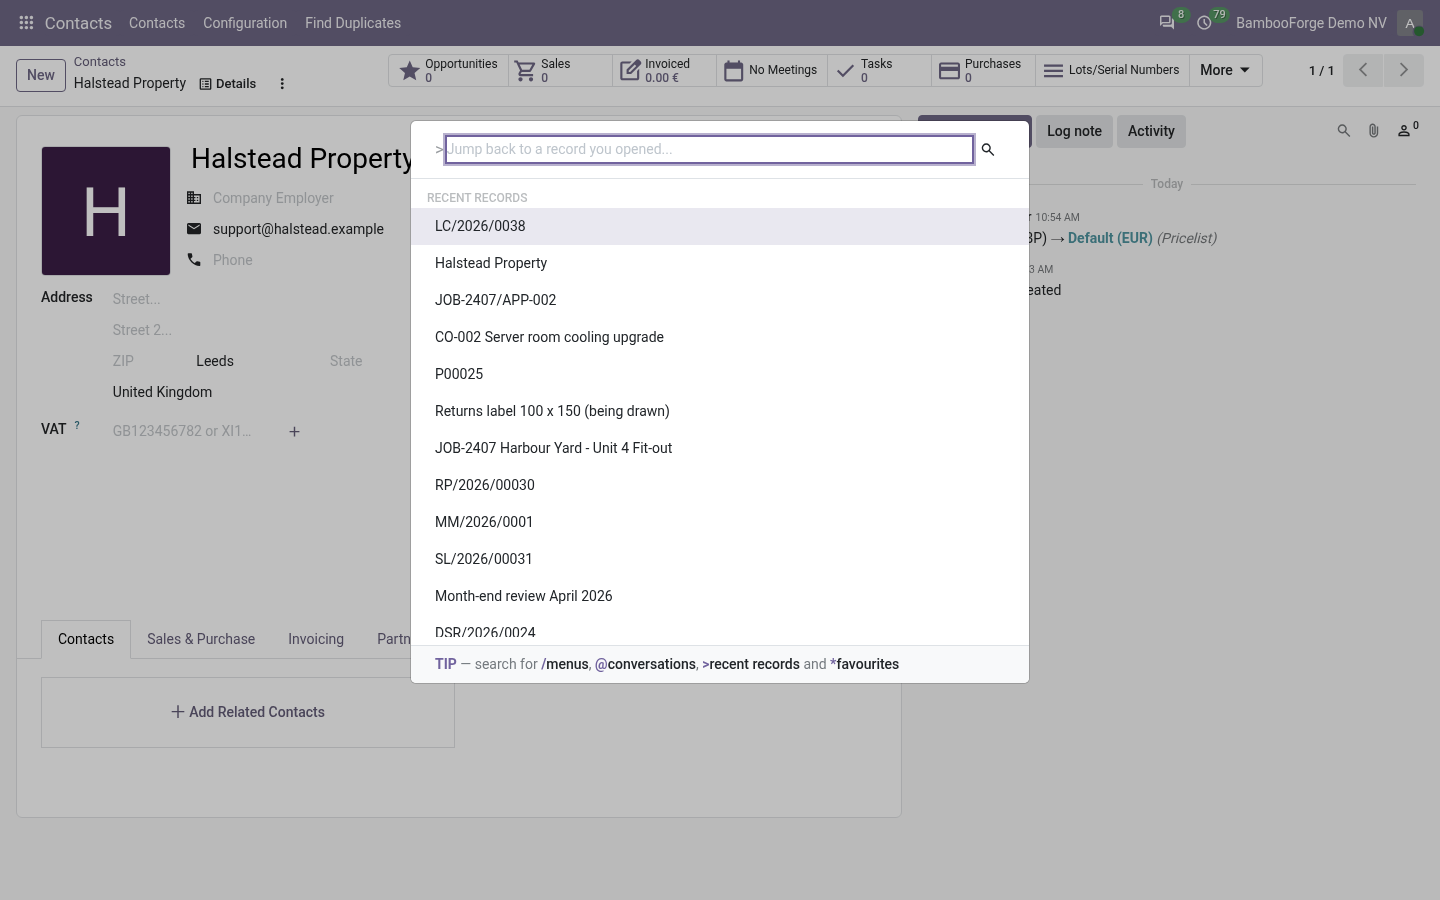Open the conversations messages icon
Viewport: 1440px width, 900px height.
[x=1167, y=22]
